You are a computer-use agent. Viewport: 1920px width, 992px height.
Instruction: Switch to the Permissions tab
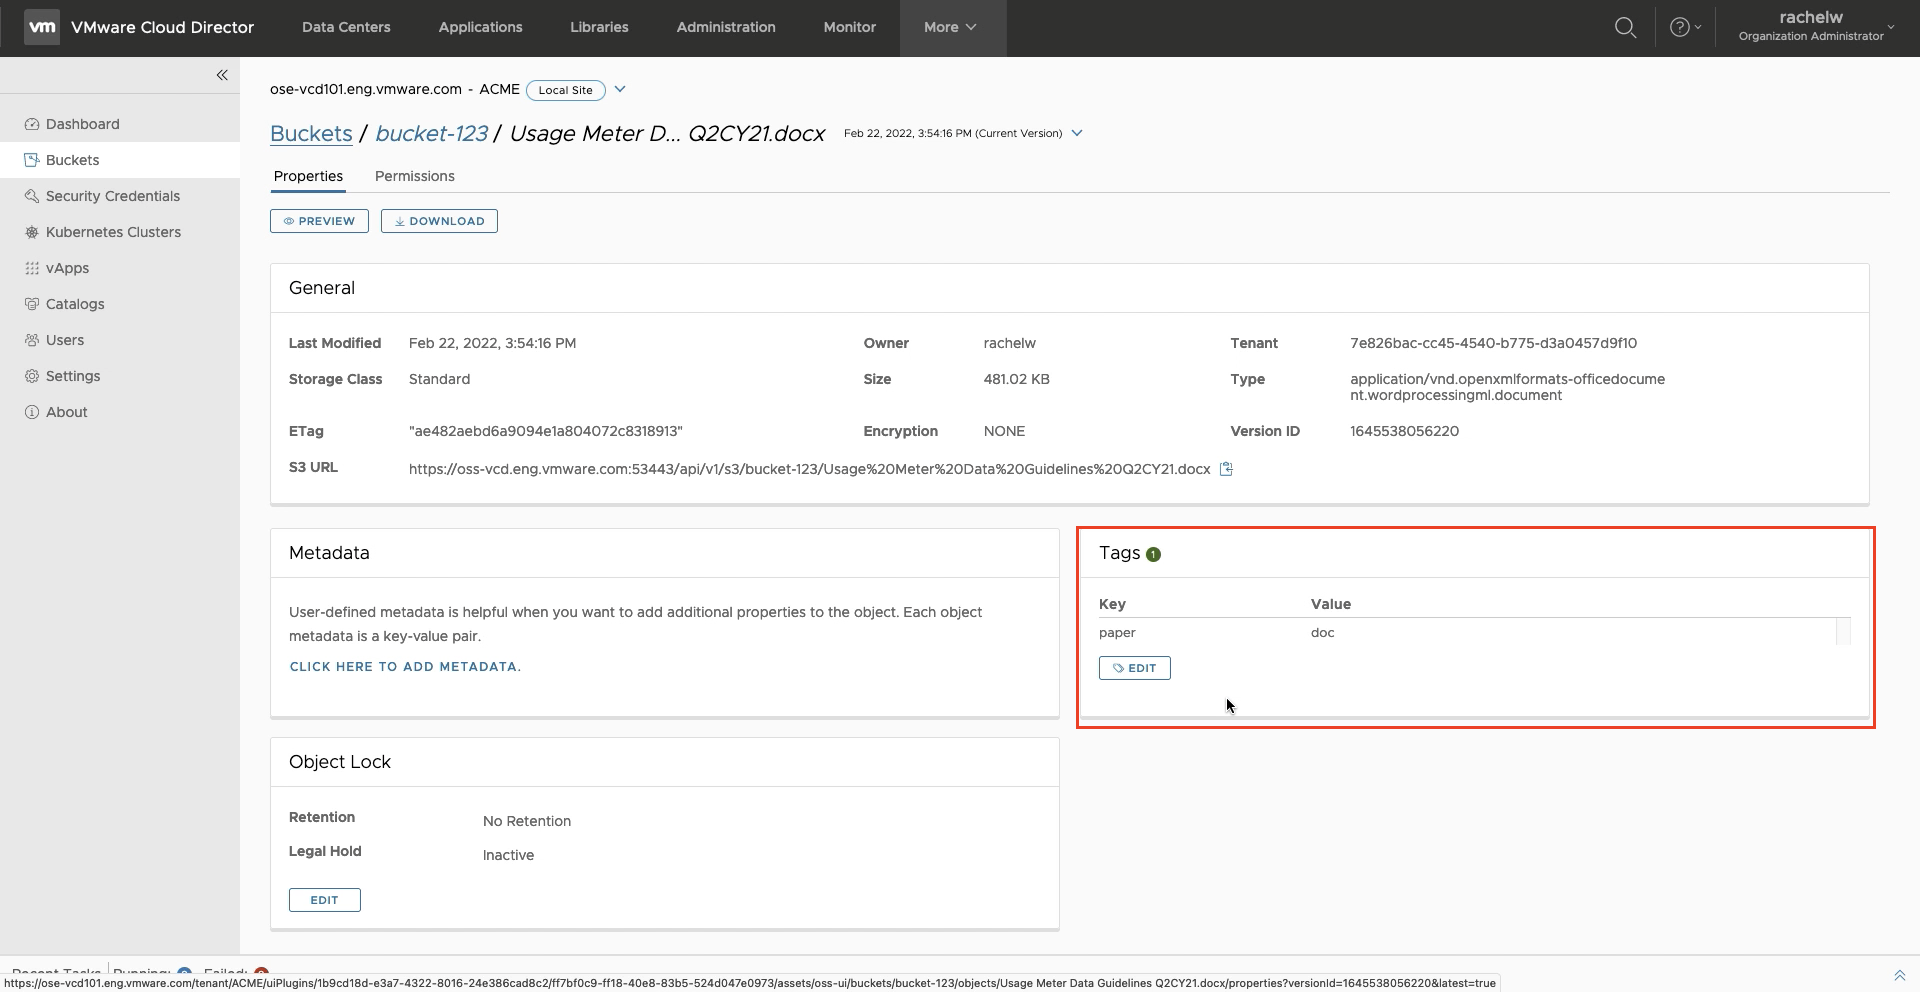[x=414, y=176]
